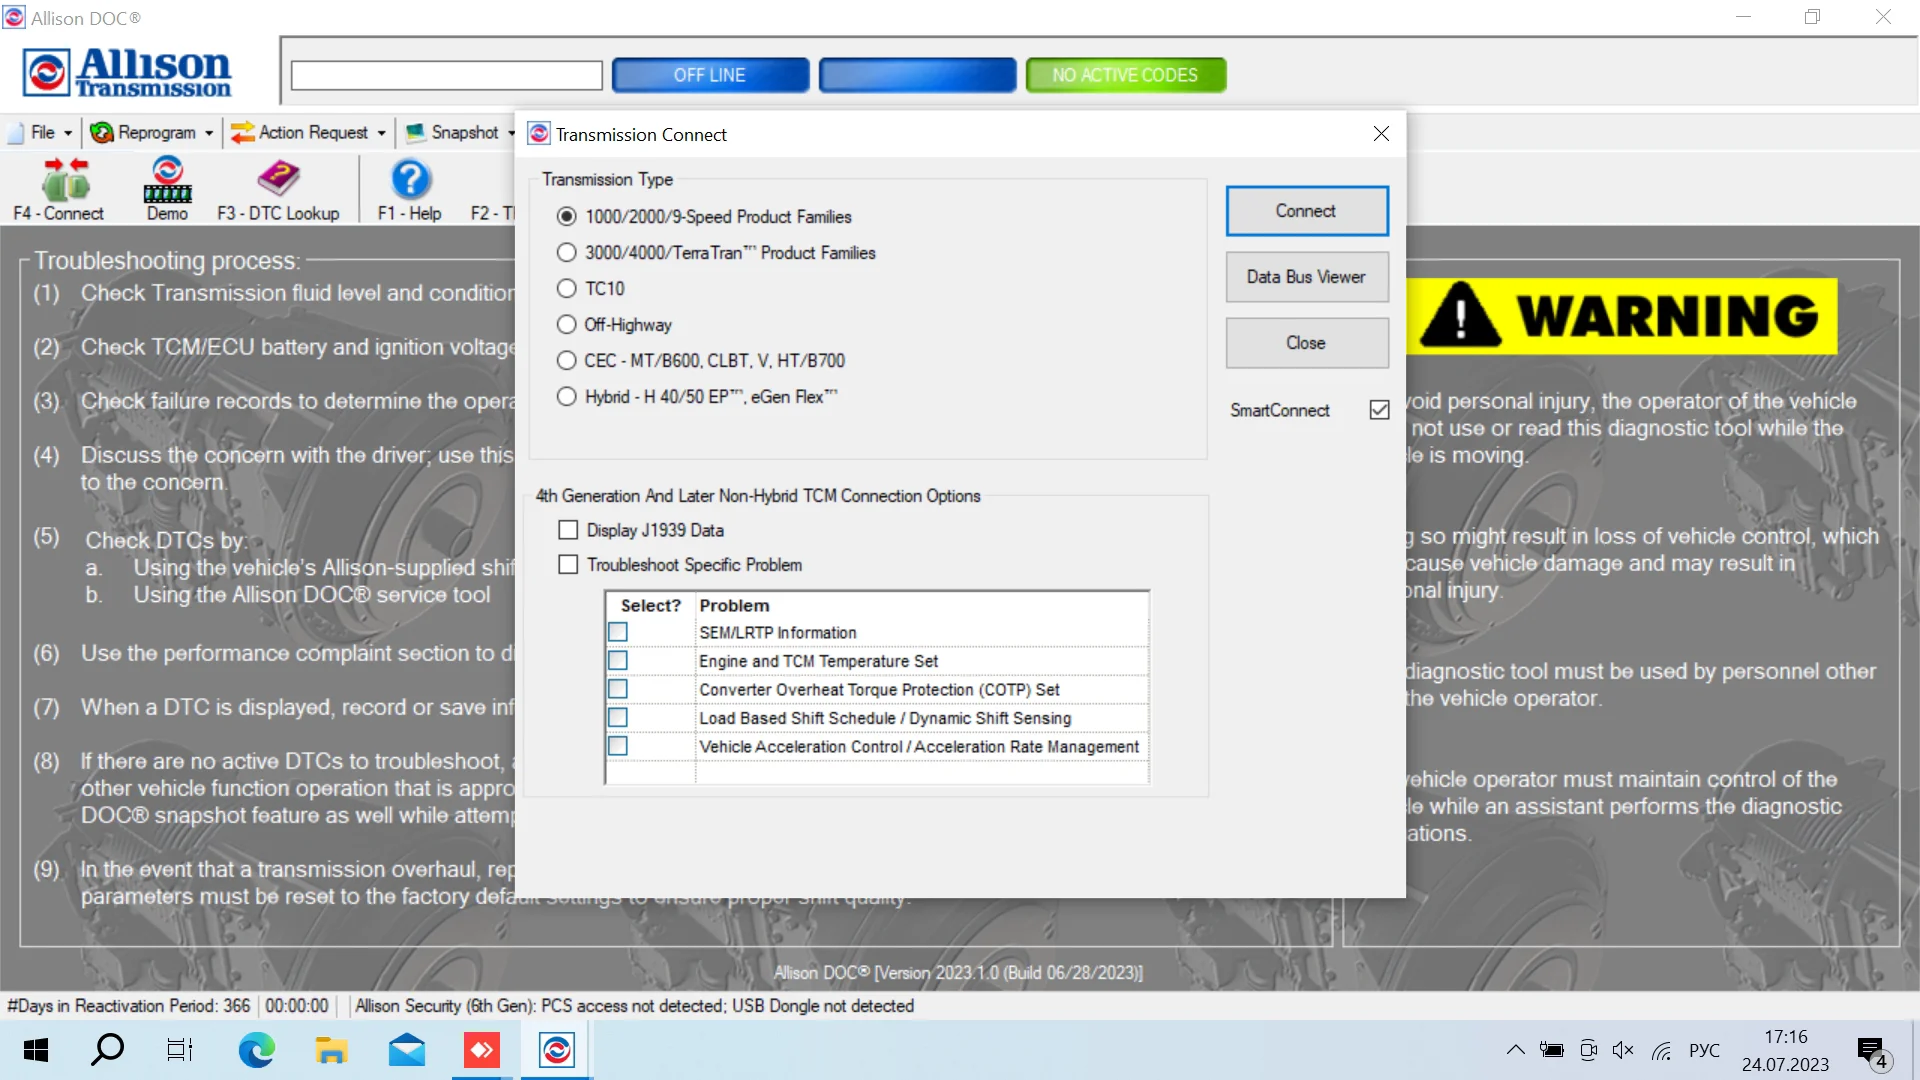
Task: Select 3000/4000/TerraTran Product Families radio
Action: 567,253
